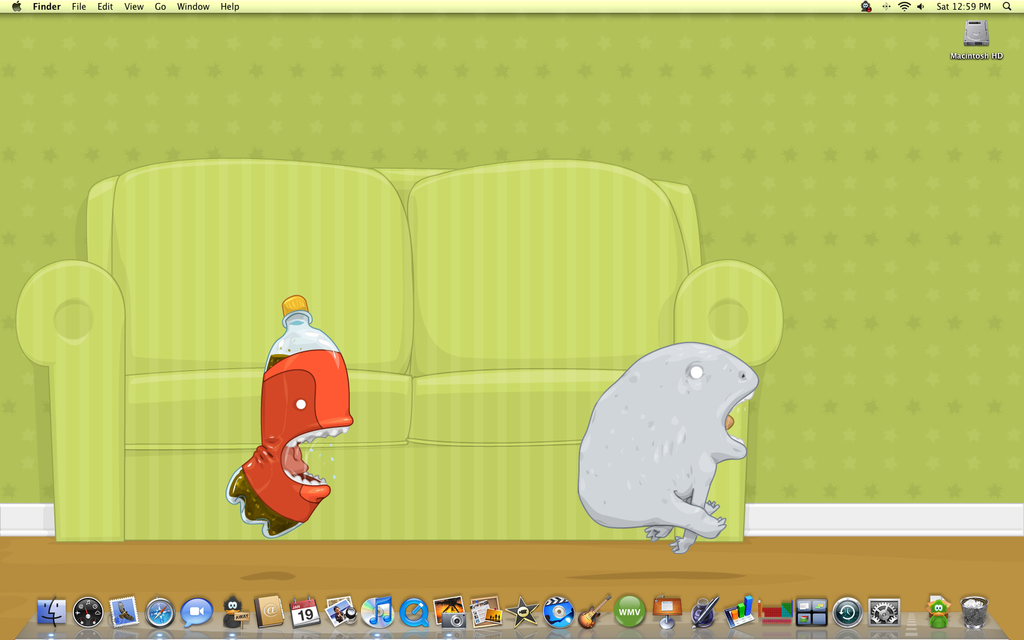Open the Window menu
This screenshot has width=1024, height=640.
[x=193, y=7]
